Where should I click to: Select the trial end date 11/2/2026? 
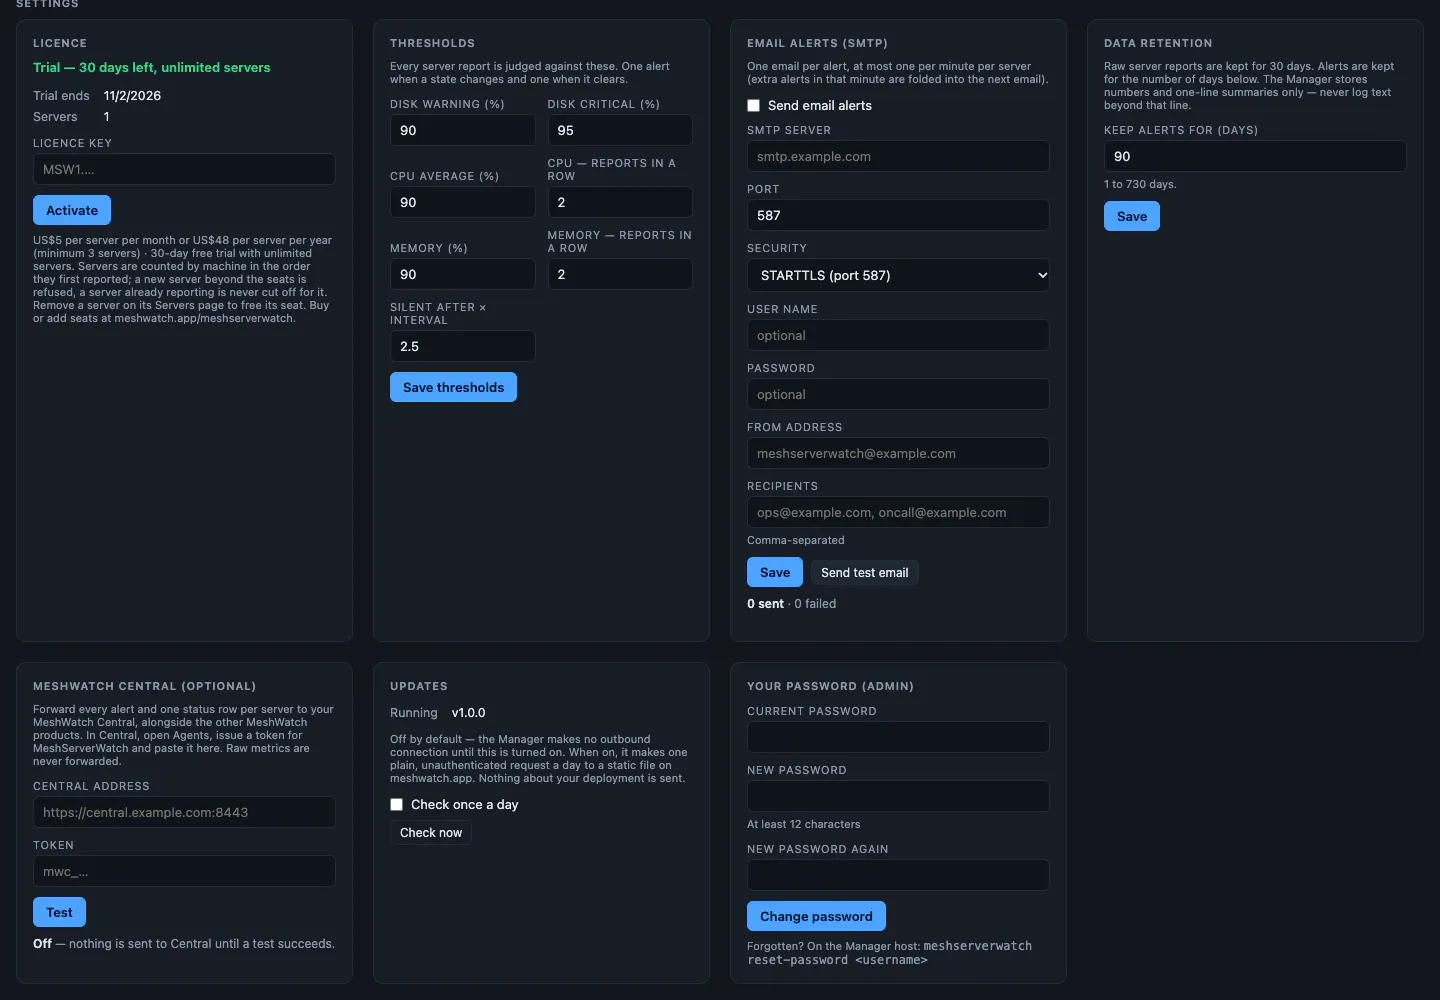(132, 96)
